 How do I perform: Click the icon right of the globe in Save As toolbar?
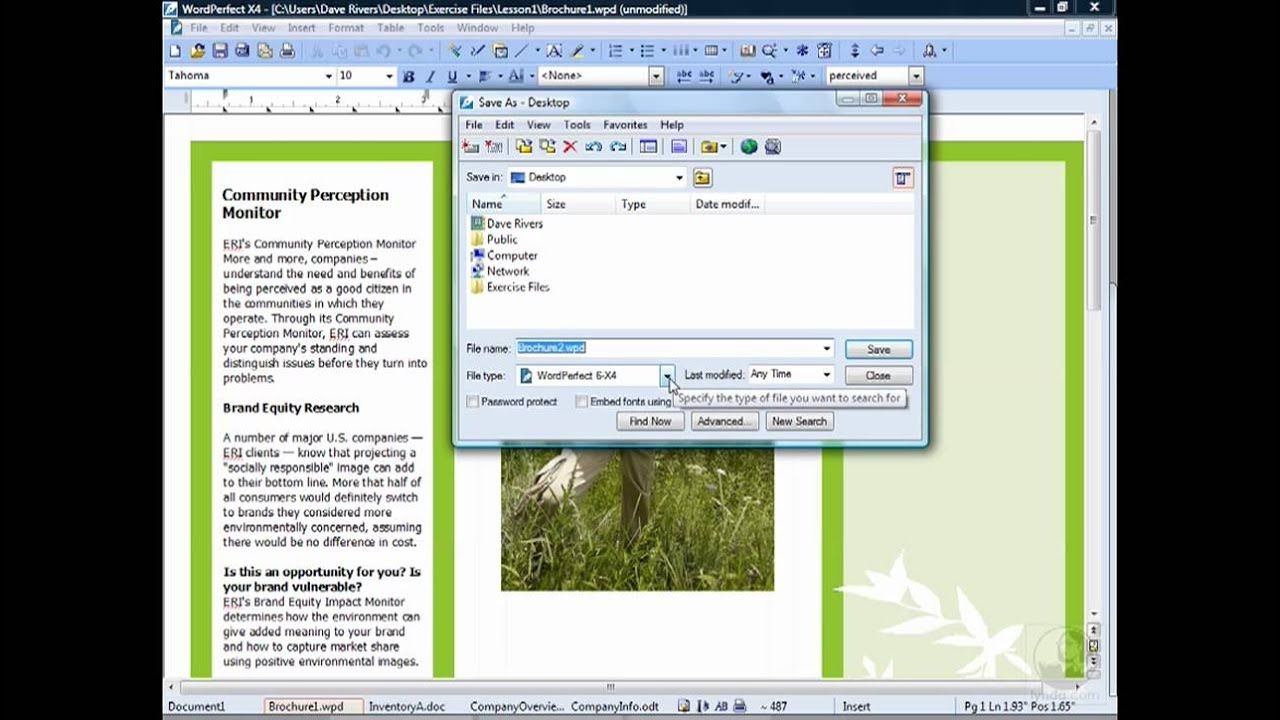(x=773, y=147)
